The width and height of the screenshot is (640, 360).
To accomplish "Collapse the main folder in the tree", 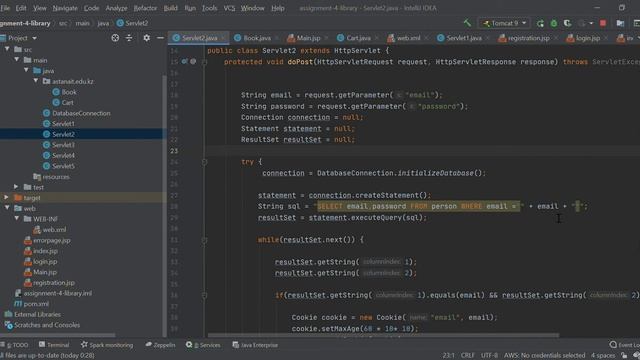I will [17, 60].
